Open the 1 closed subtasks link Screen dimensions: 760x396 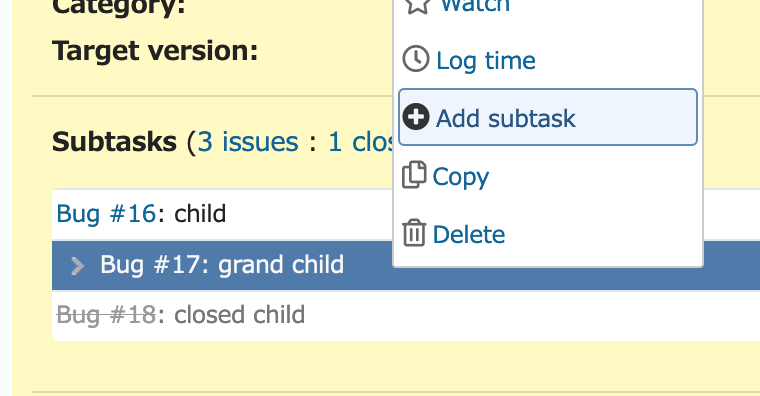[x=361, y=142]
